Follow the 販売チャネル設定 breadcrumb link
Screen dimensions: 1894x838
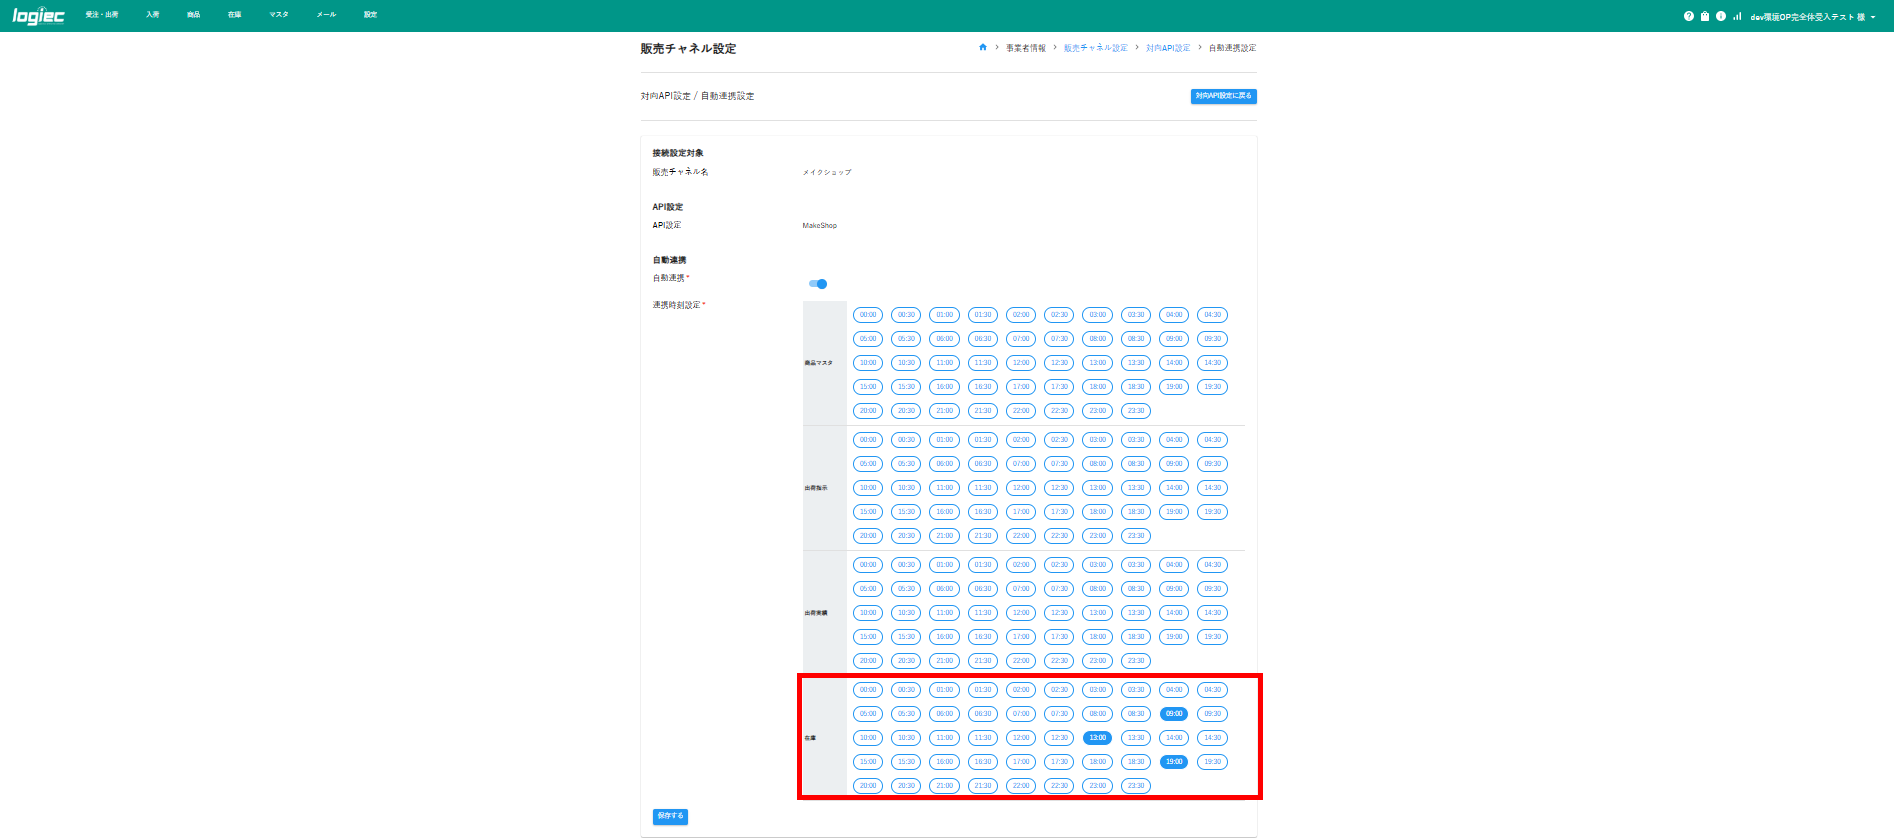click(1095, 48)
